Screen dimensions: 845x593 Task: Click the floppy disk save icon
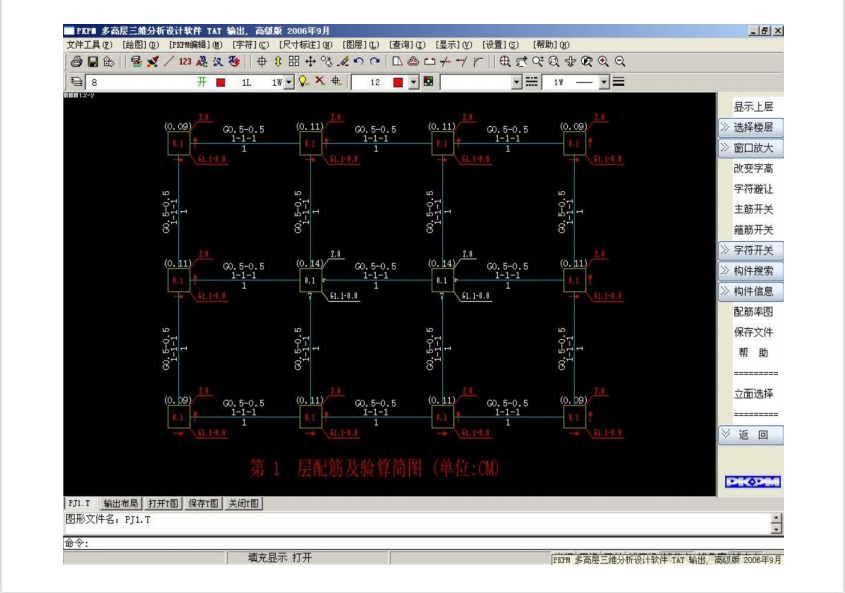point(93,62)
